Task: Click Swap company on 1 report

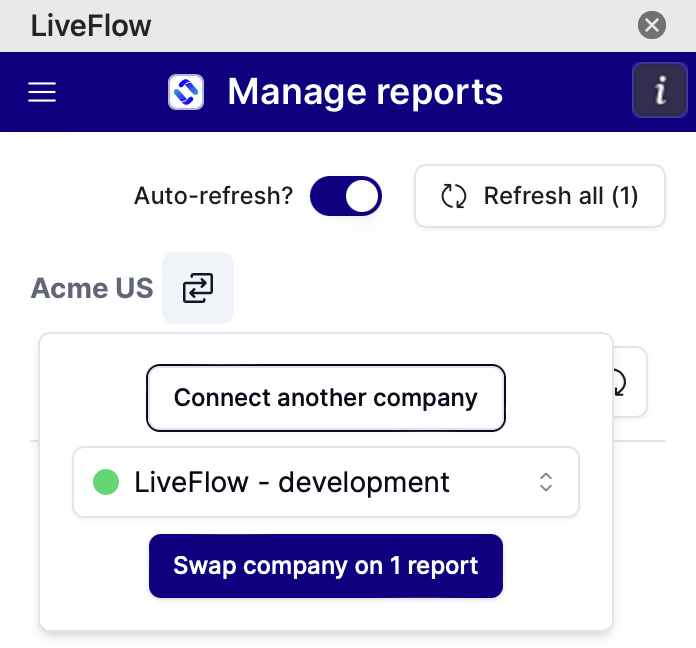Action: point(326,566)
